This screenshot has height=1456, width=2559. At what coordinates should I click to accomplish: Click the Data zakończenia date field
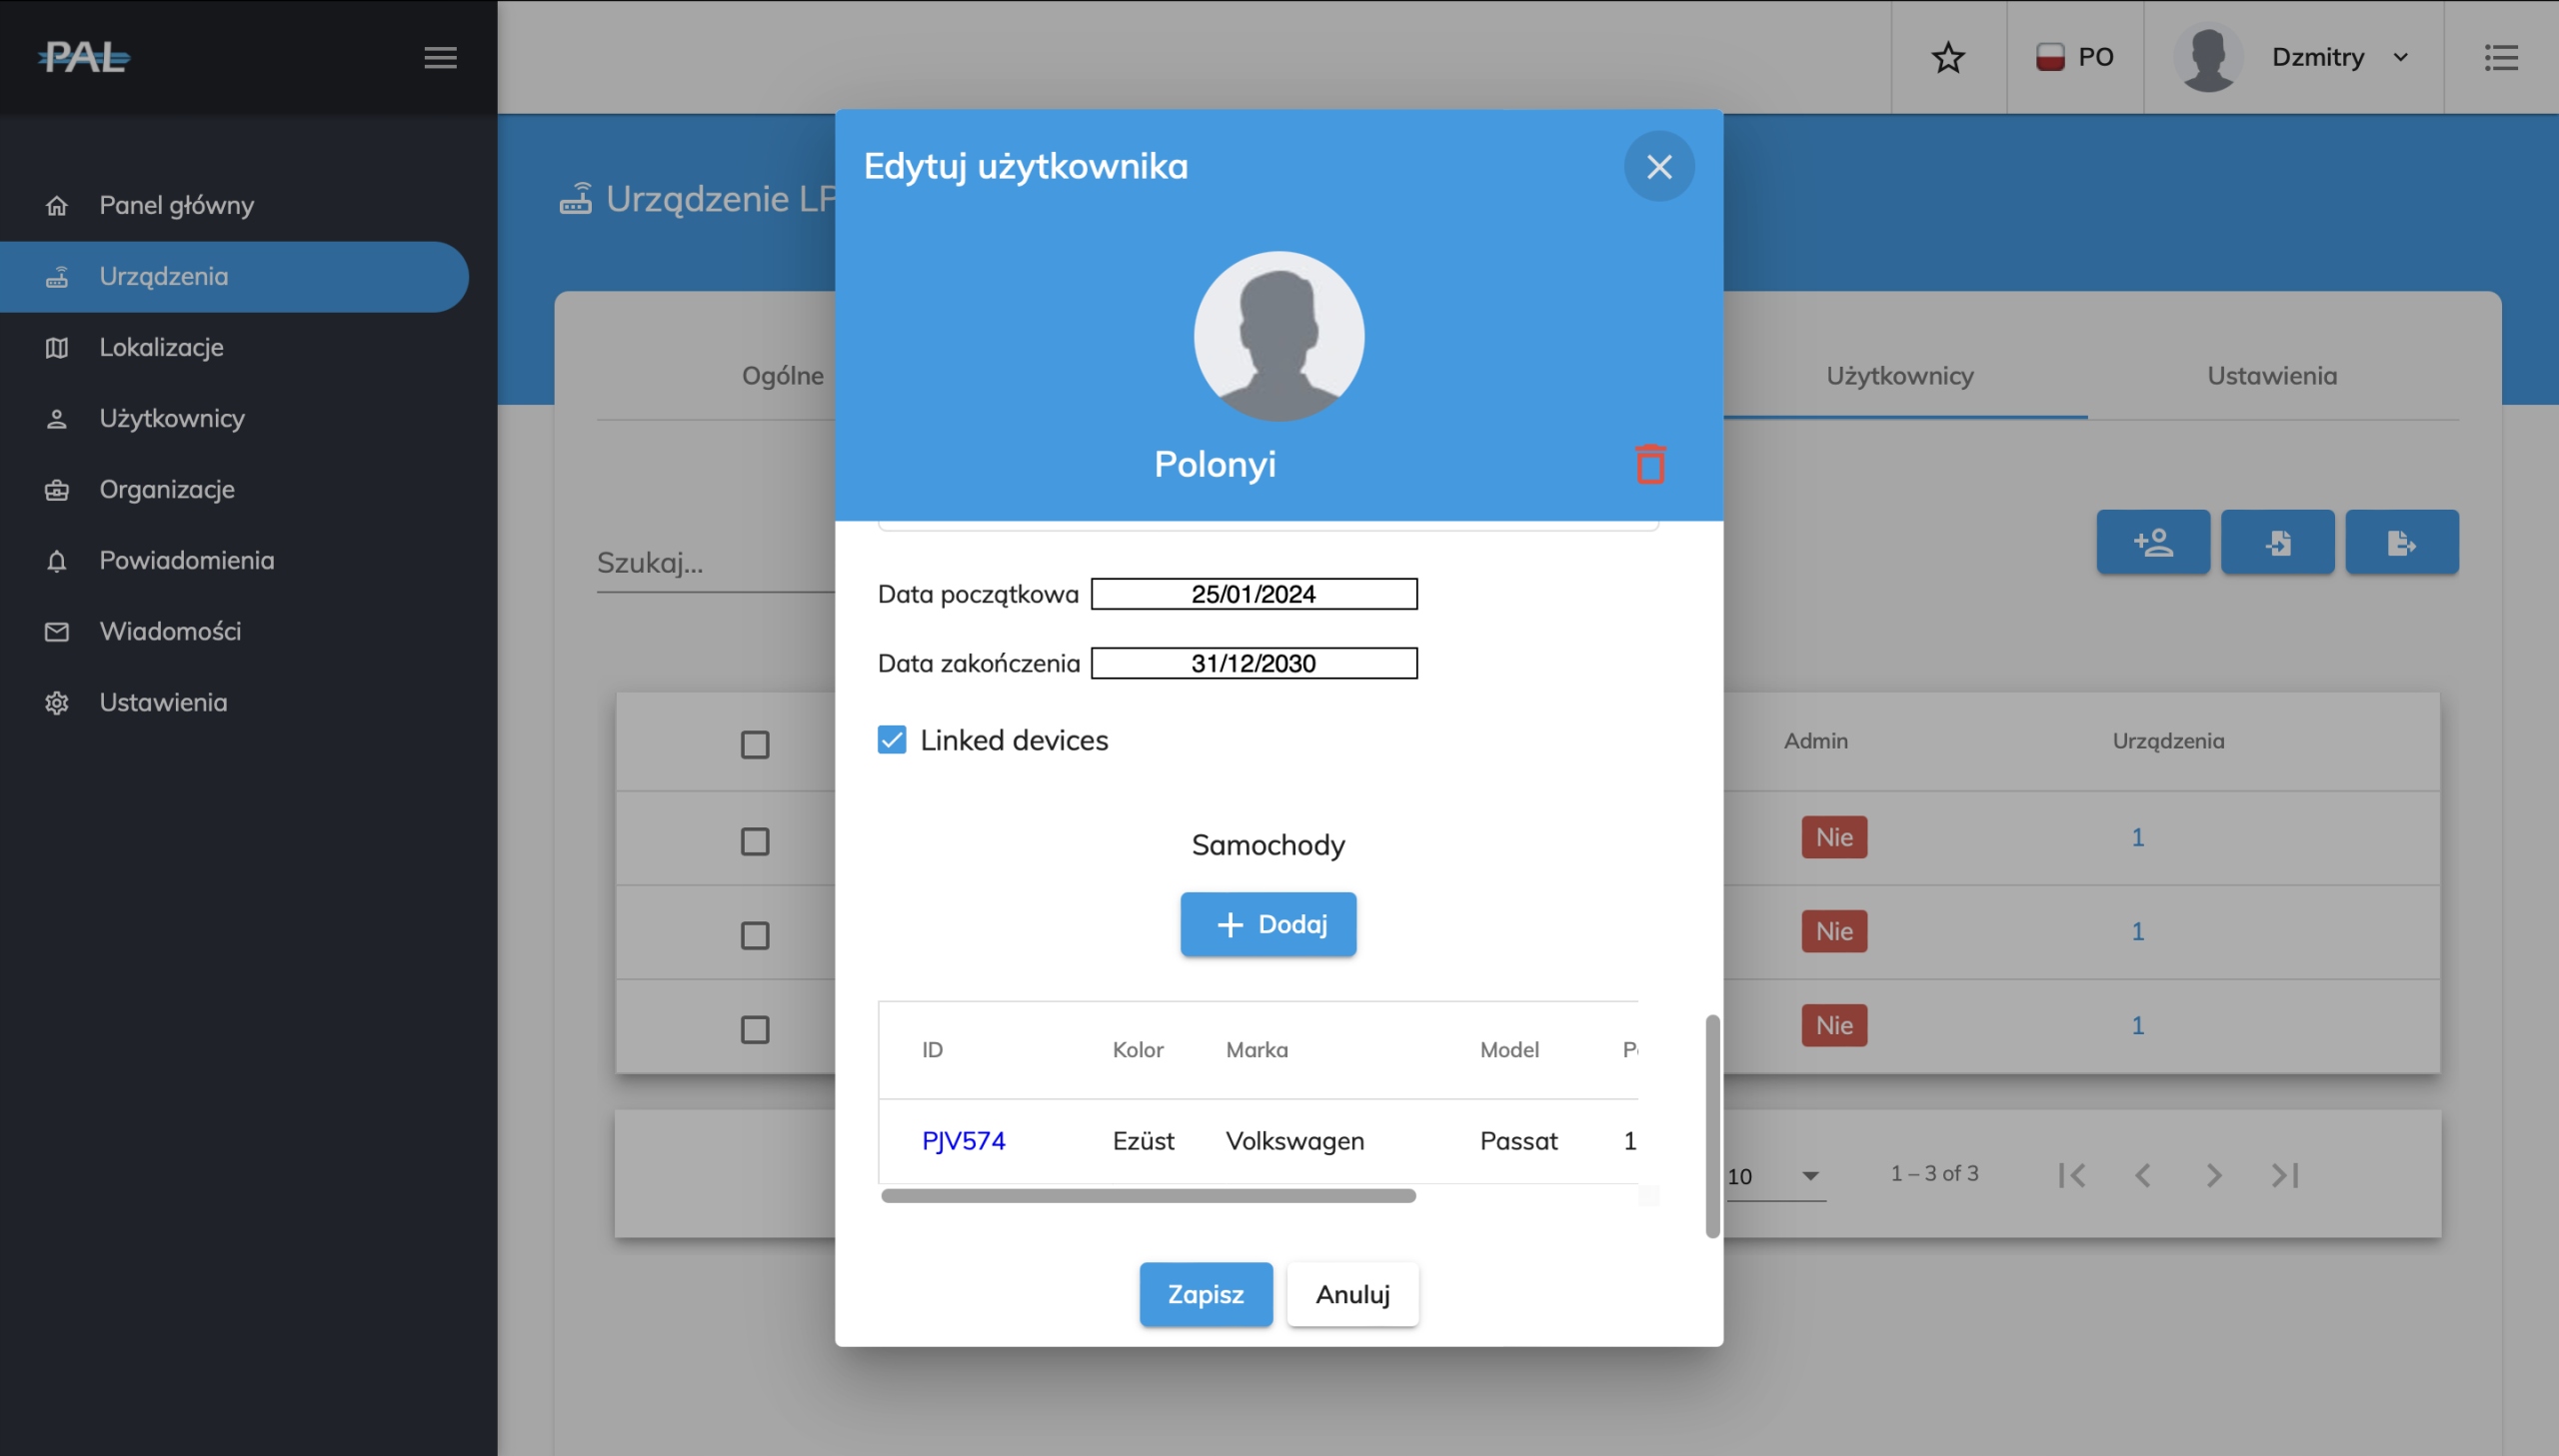(1253, 663)
